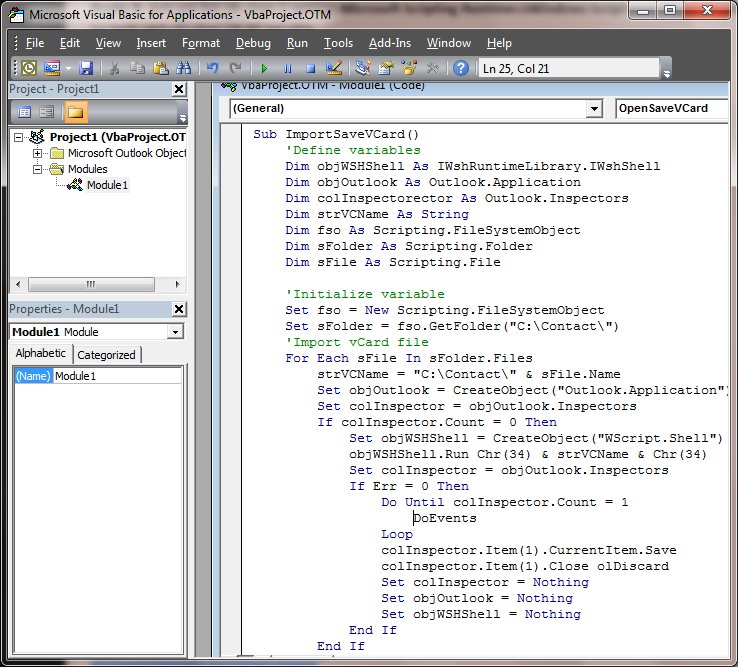
Task: Run the macro with the green play button
Action: coord(264,68)
